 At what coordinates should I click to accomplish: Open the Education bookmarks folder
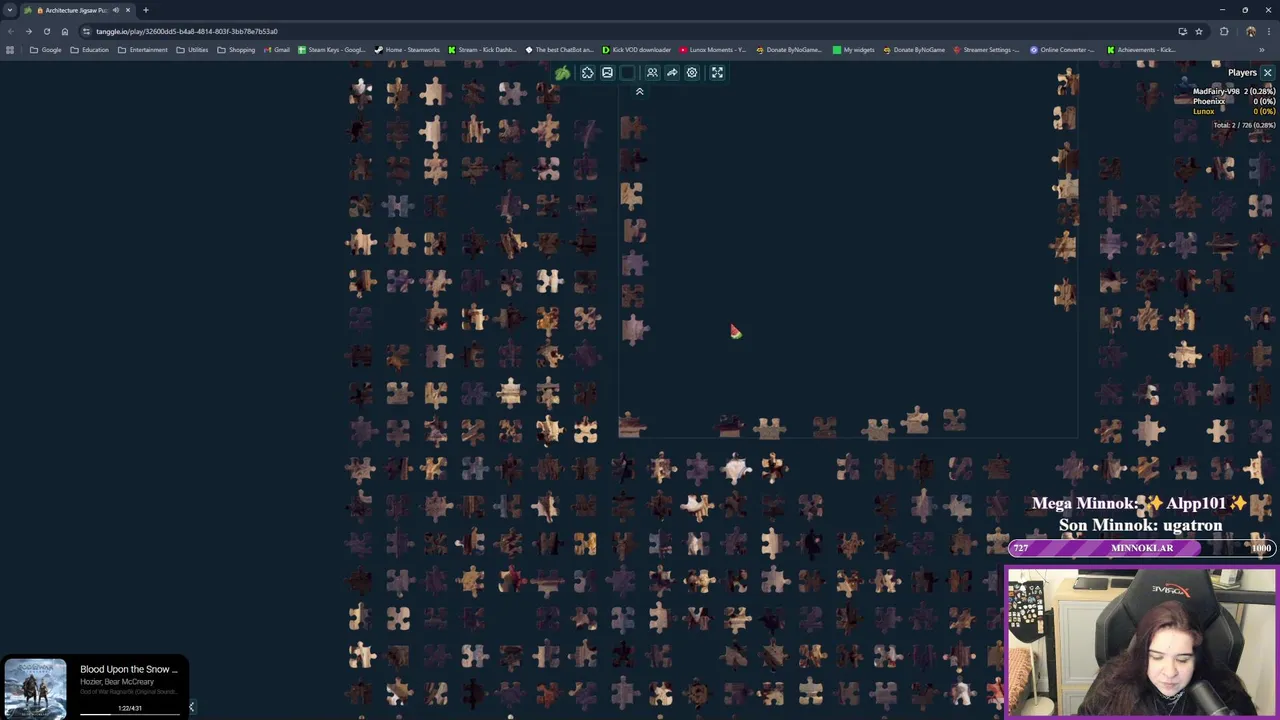[89, 50]
